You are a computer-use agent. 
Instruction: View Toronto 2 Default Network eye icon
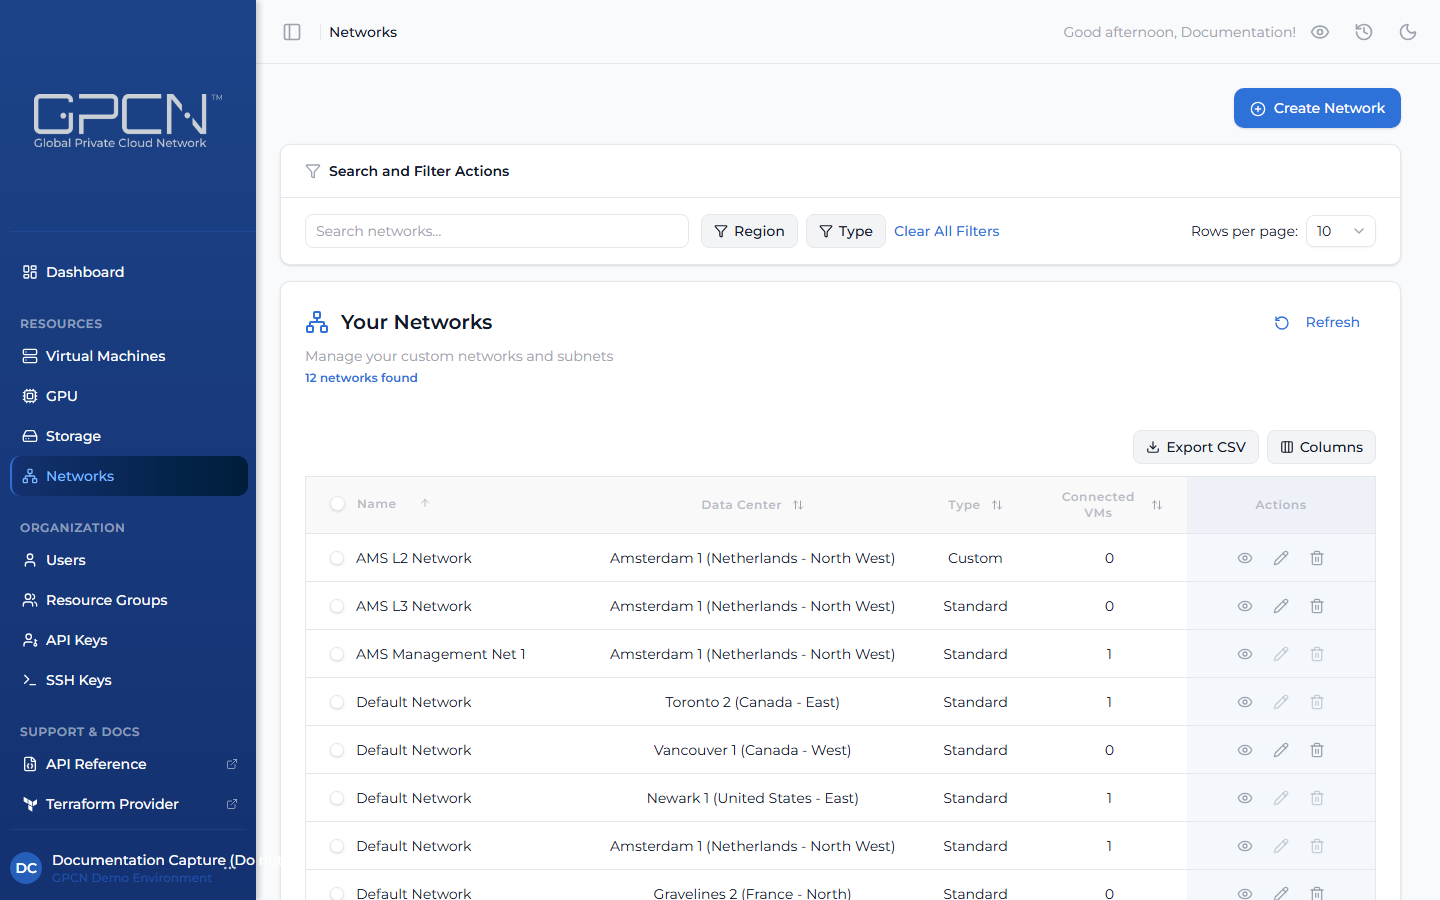(1245, 702)
